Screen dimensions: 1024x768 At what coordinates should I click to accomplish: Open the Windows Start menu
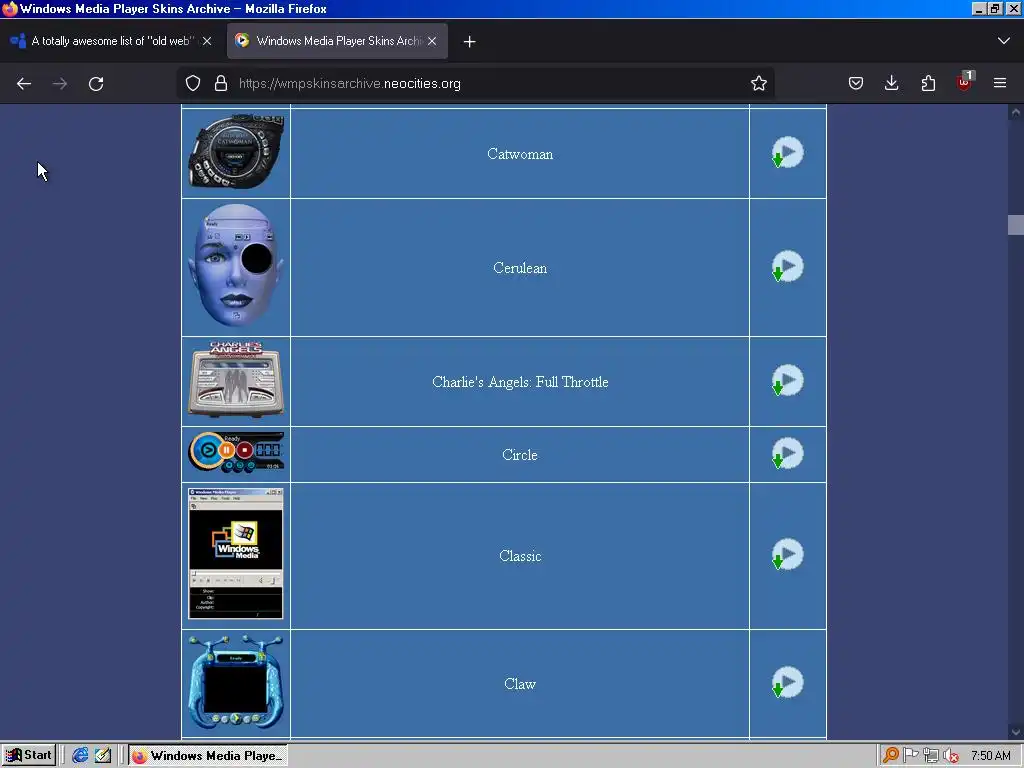click(x=28, y=756)
